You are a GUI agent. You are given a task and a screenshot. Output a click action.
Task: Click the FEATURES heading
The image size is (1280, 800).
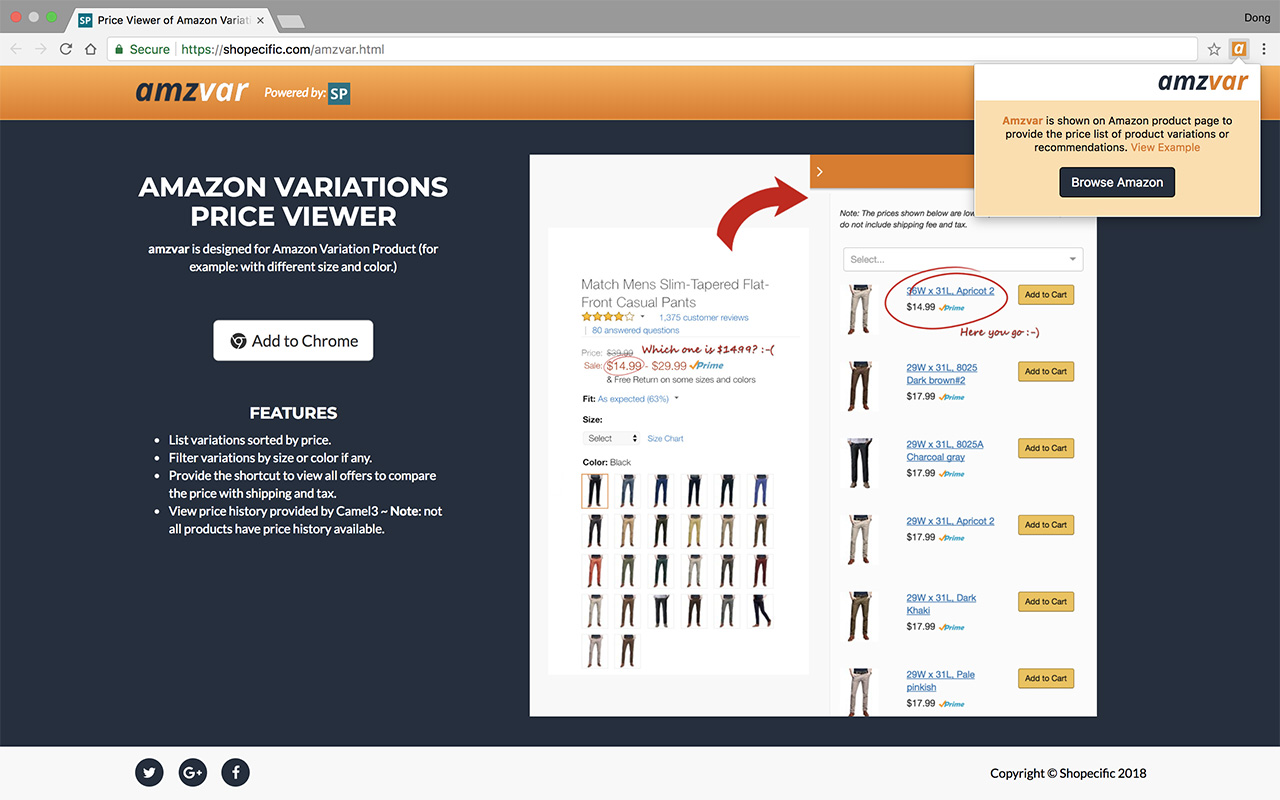[293, 413]
